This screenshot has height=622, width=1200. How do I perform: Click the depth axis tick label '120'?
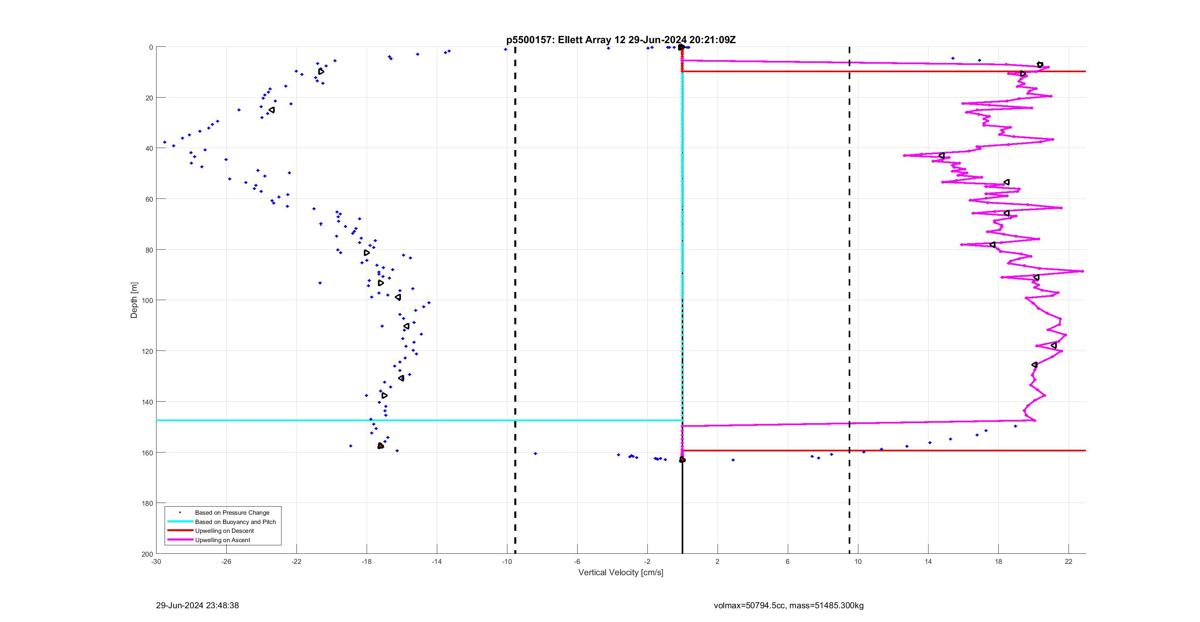[x=146, y=351]
